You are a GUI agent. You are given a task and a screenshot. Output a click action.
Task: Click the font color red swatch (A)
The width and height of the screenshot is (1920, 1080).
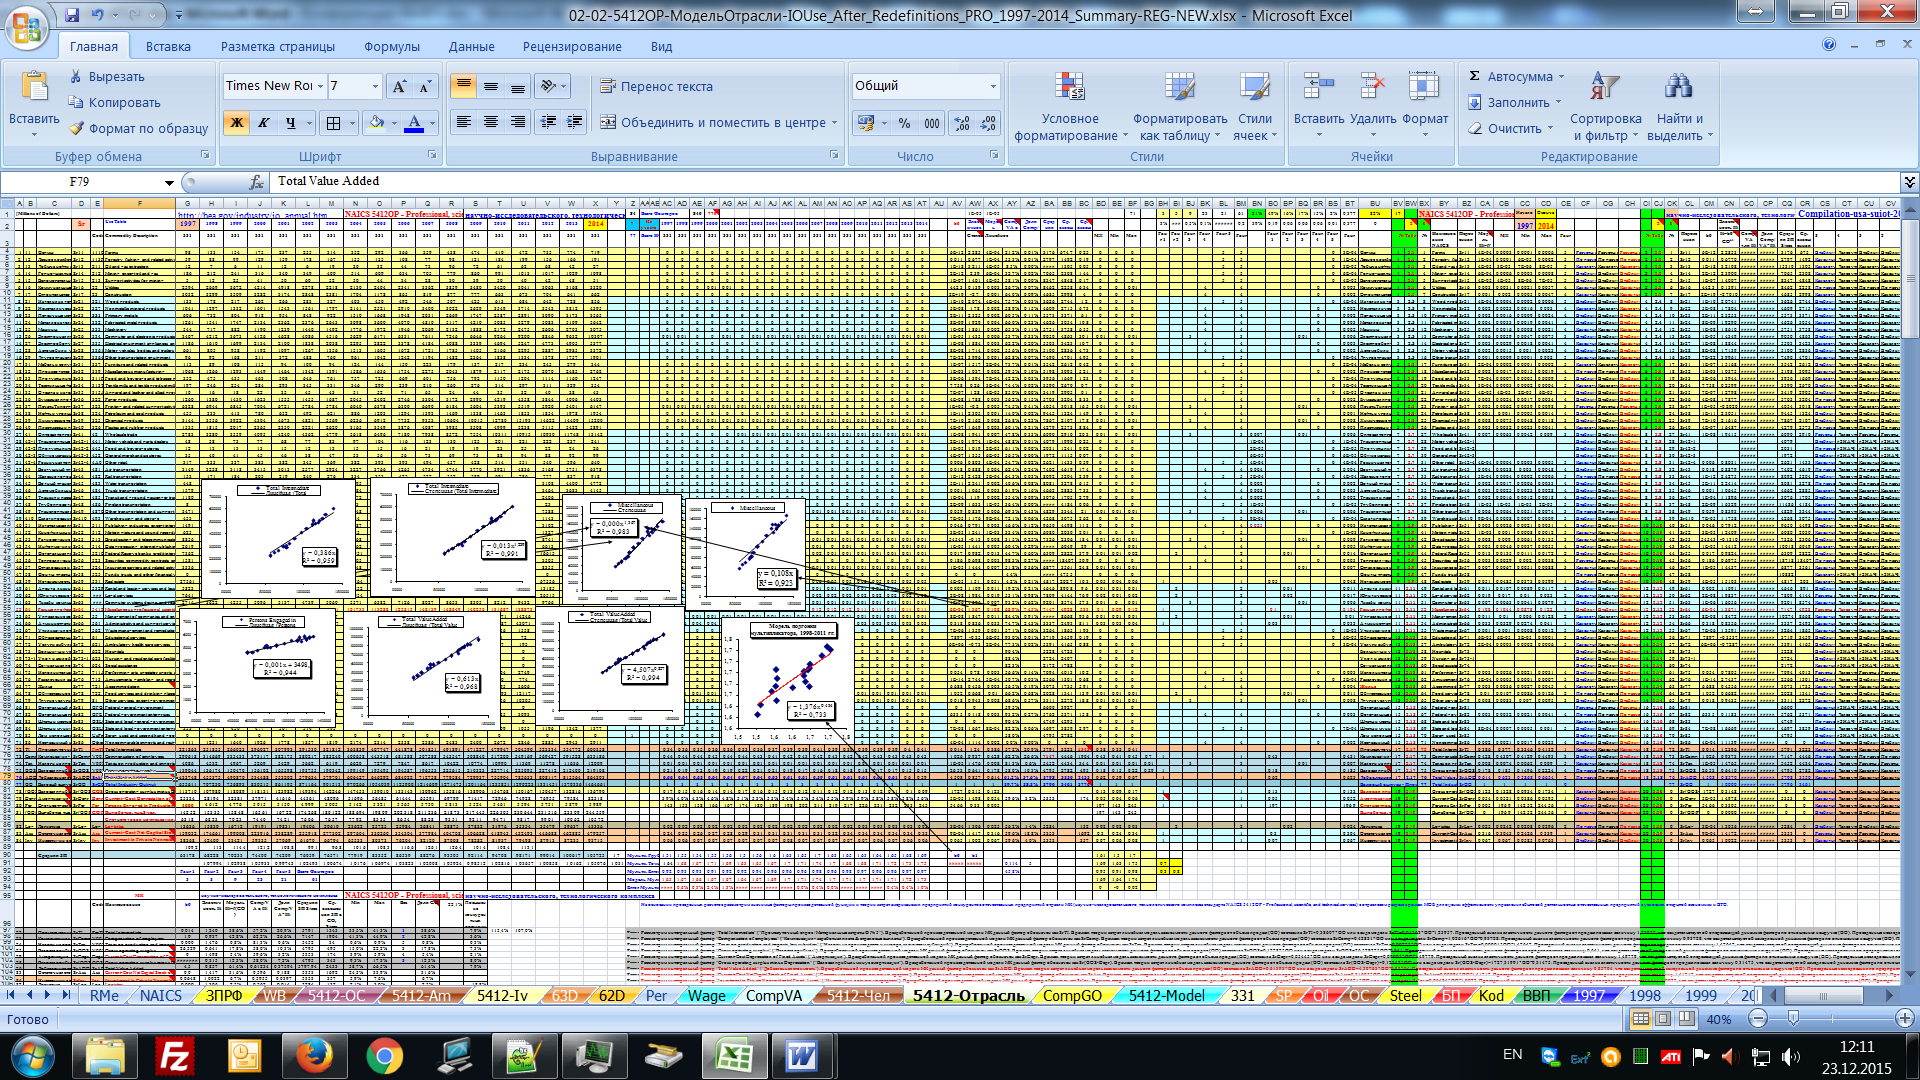[414, 123]
